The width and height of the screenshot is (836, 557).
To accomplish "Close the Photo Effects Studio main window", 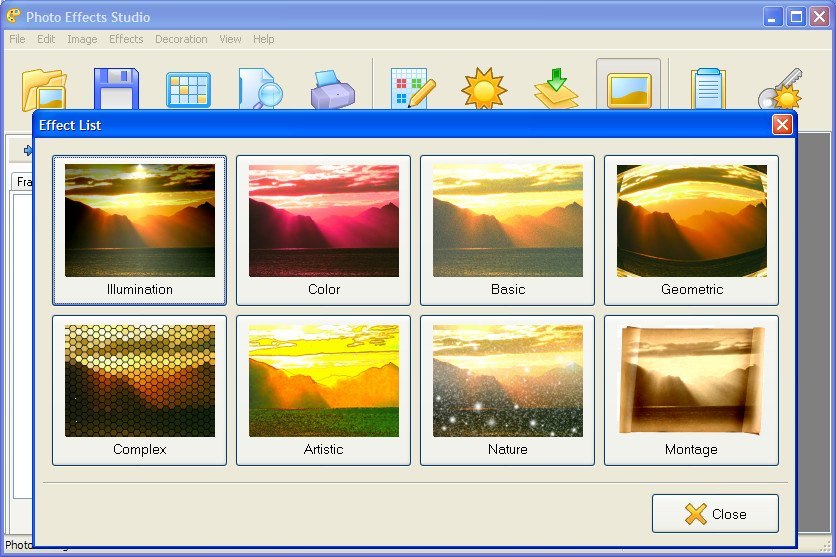I will pos(819,17).
